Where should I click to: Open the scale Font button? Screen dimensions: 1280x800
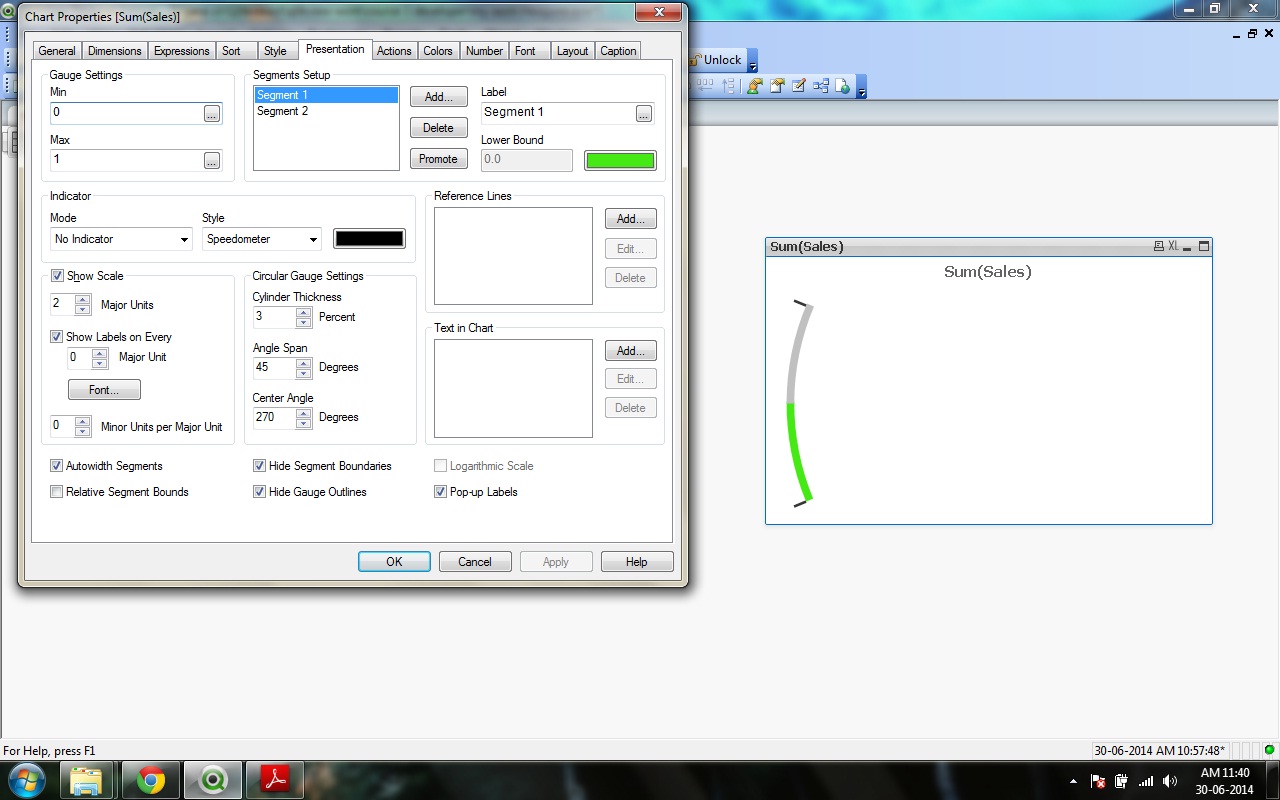tap(104, 390)
